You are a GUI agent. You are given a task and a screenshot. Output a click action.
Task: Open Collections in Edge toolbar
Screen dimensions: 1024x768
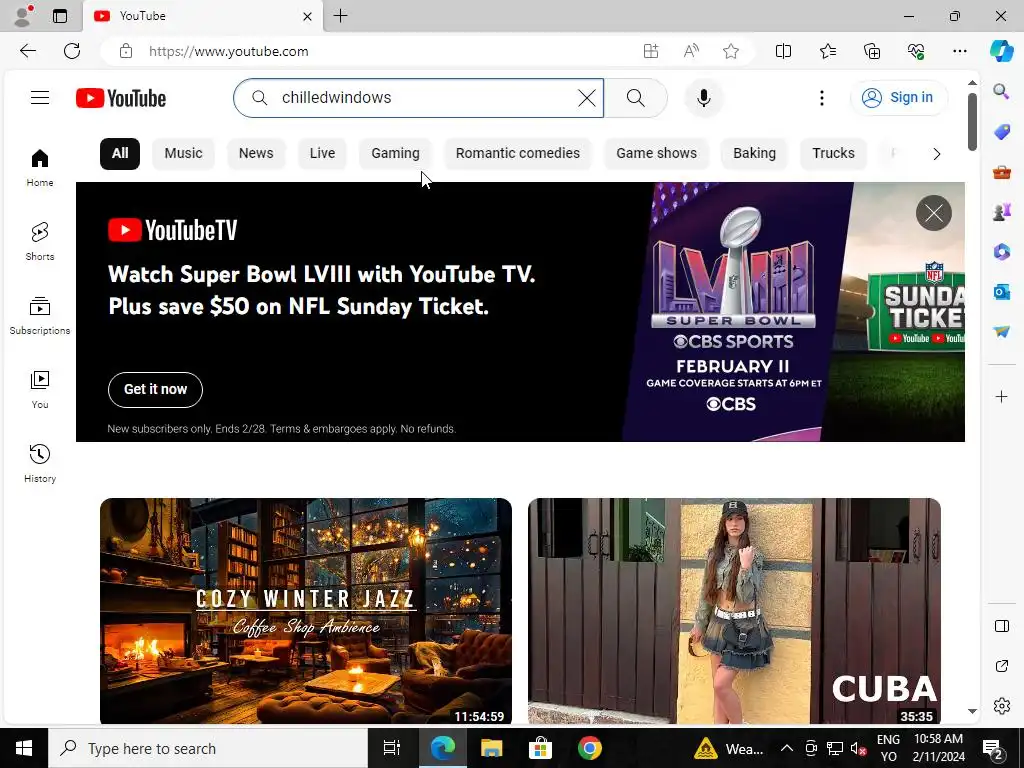coord(872,51)
